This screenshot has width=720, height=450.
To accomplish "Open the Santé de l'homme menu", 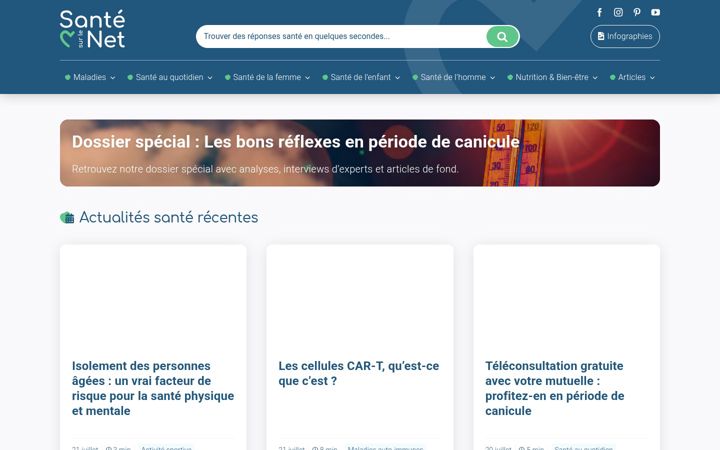I will [453, 77].
